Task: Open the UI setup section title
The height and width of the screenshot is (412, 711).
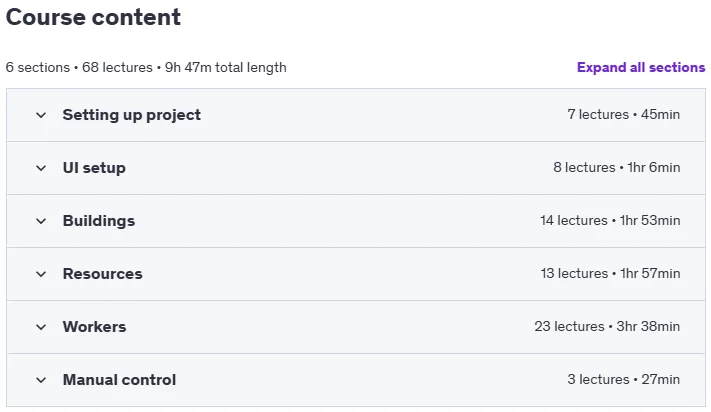Action: [94, 168]
